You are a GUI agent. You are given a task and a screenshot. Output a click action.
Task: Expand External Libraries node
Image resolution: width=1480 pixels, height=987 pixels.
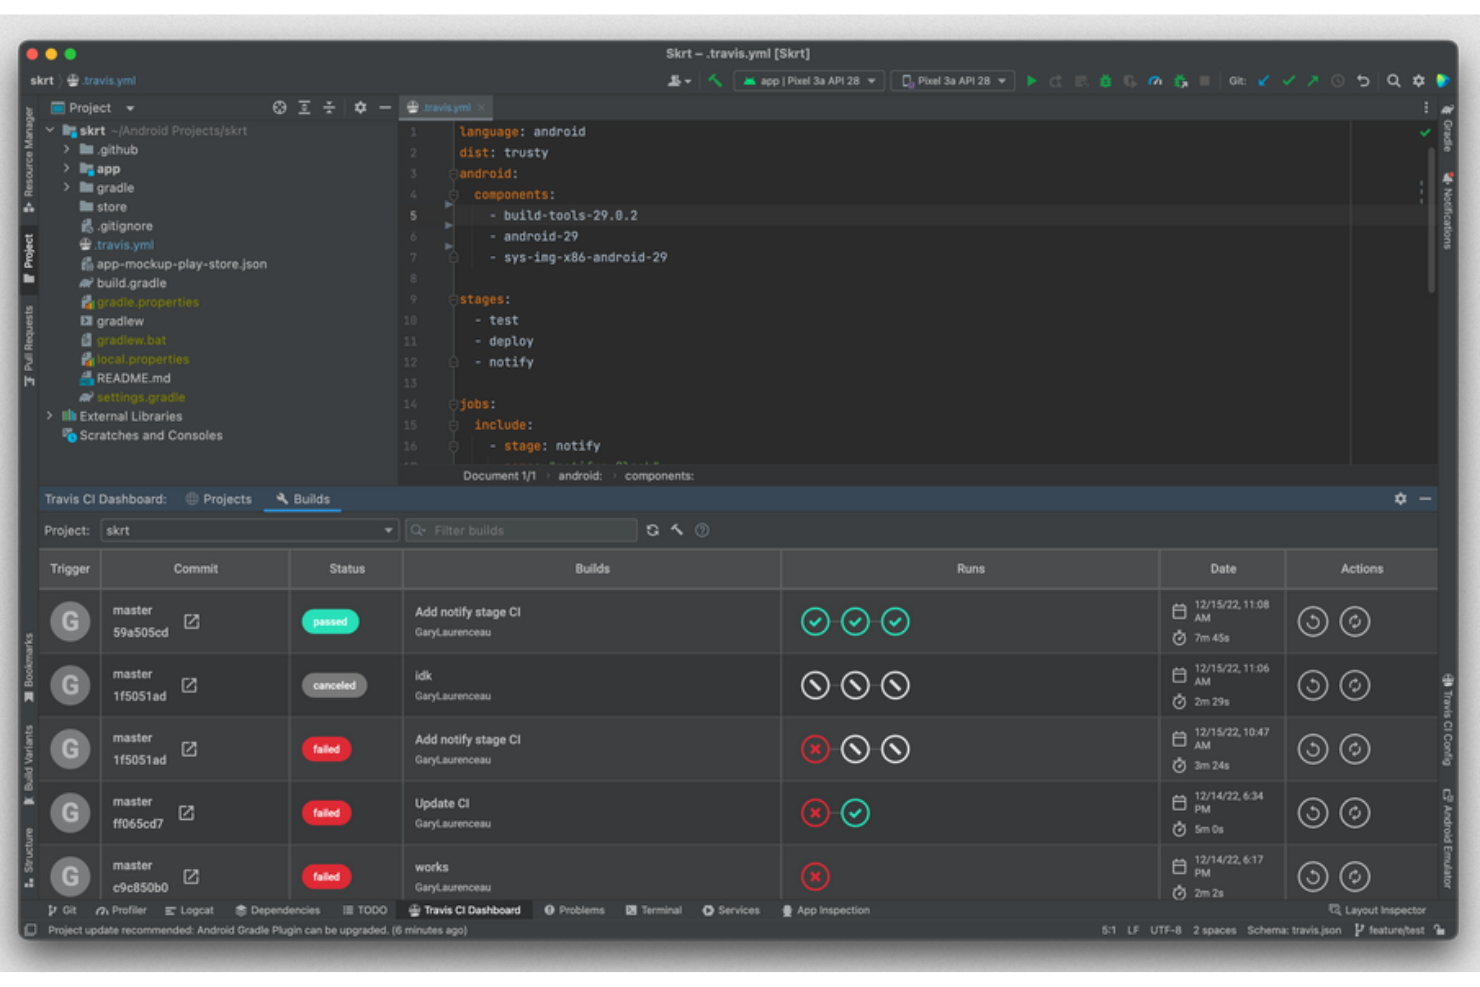50,416
